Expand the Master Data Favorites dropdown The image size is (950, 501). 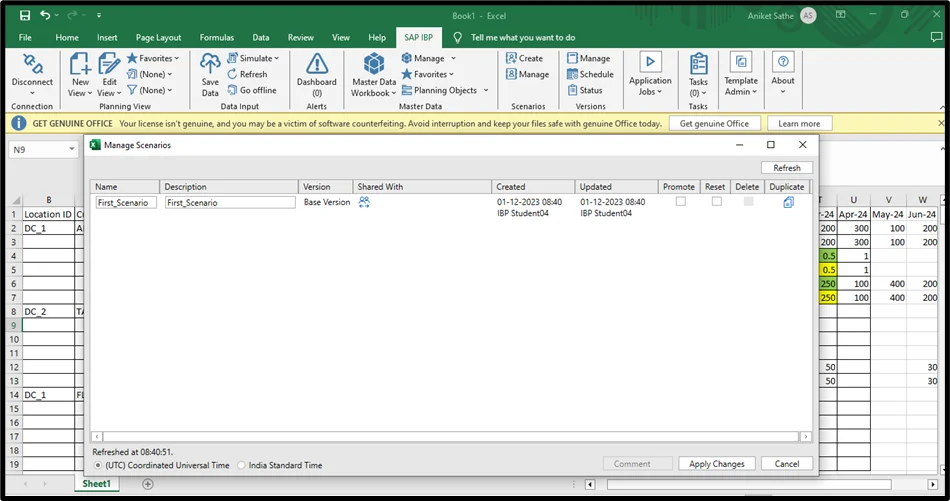coord(451,75)
